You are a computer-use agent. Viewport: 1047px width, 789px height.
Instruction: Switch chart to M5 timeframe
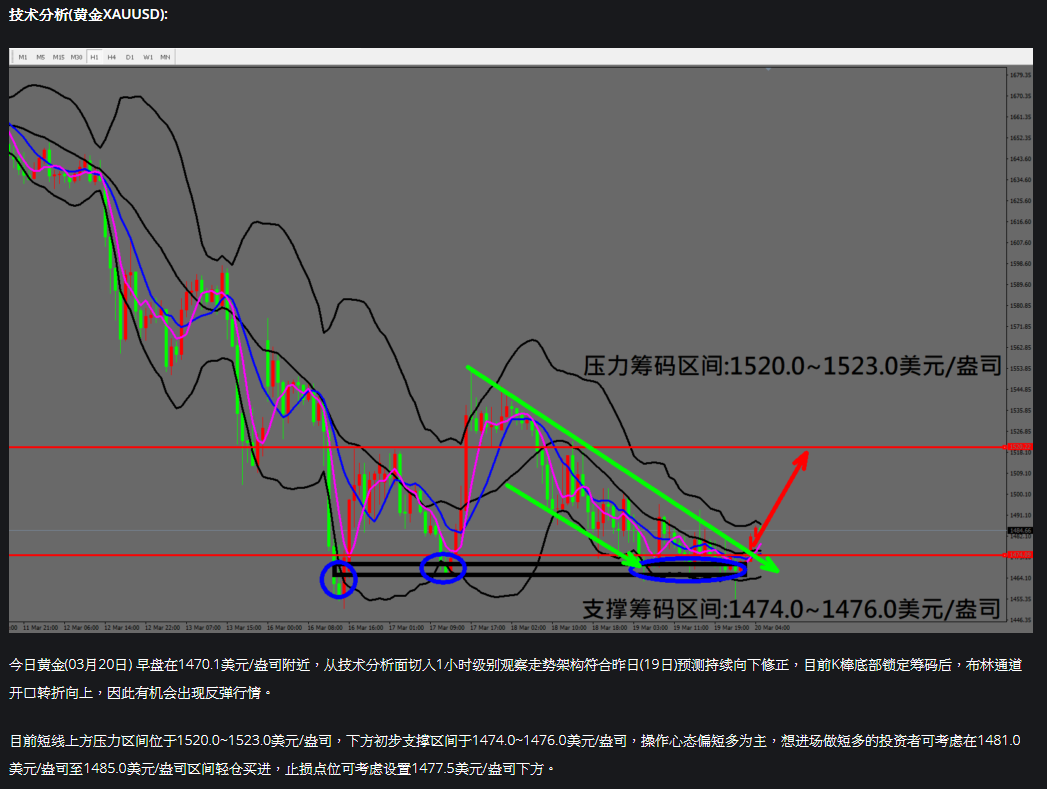click(41, 57)
